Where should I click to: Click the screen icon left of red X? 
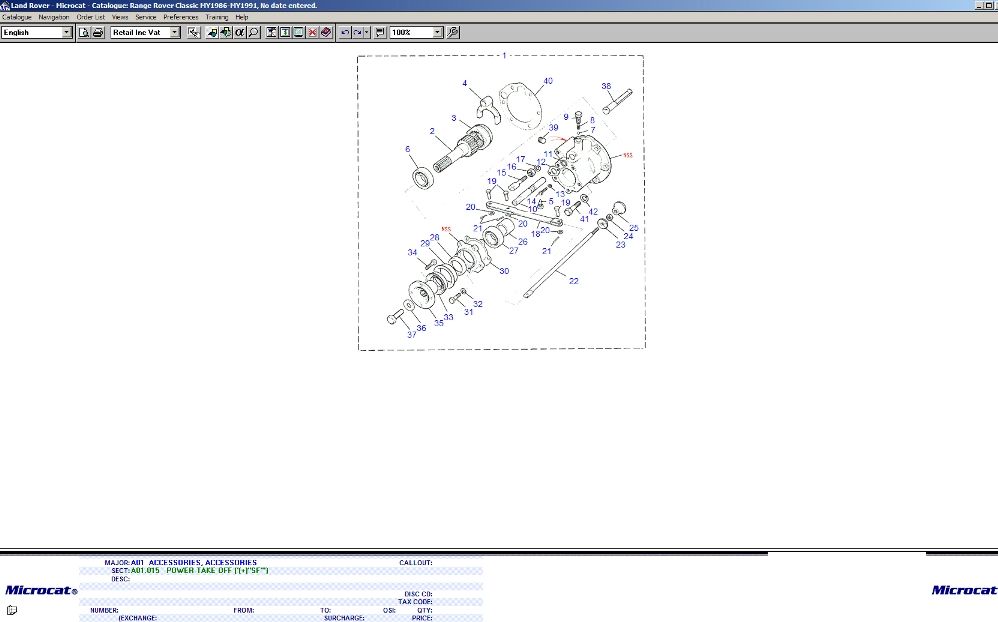pyautogui.click(x=299, y=32)
